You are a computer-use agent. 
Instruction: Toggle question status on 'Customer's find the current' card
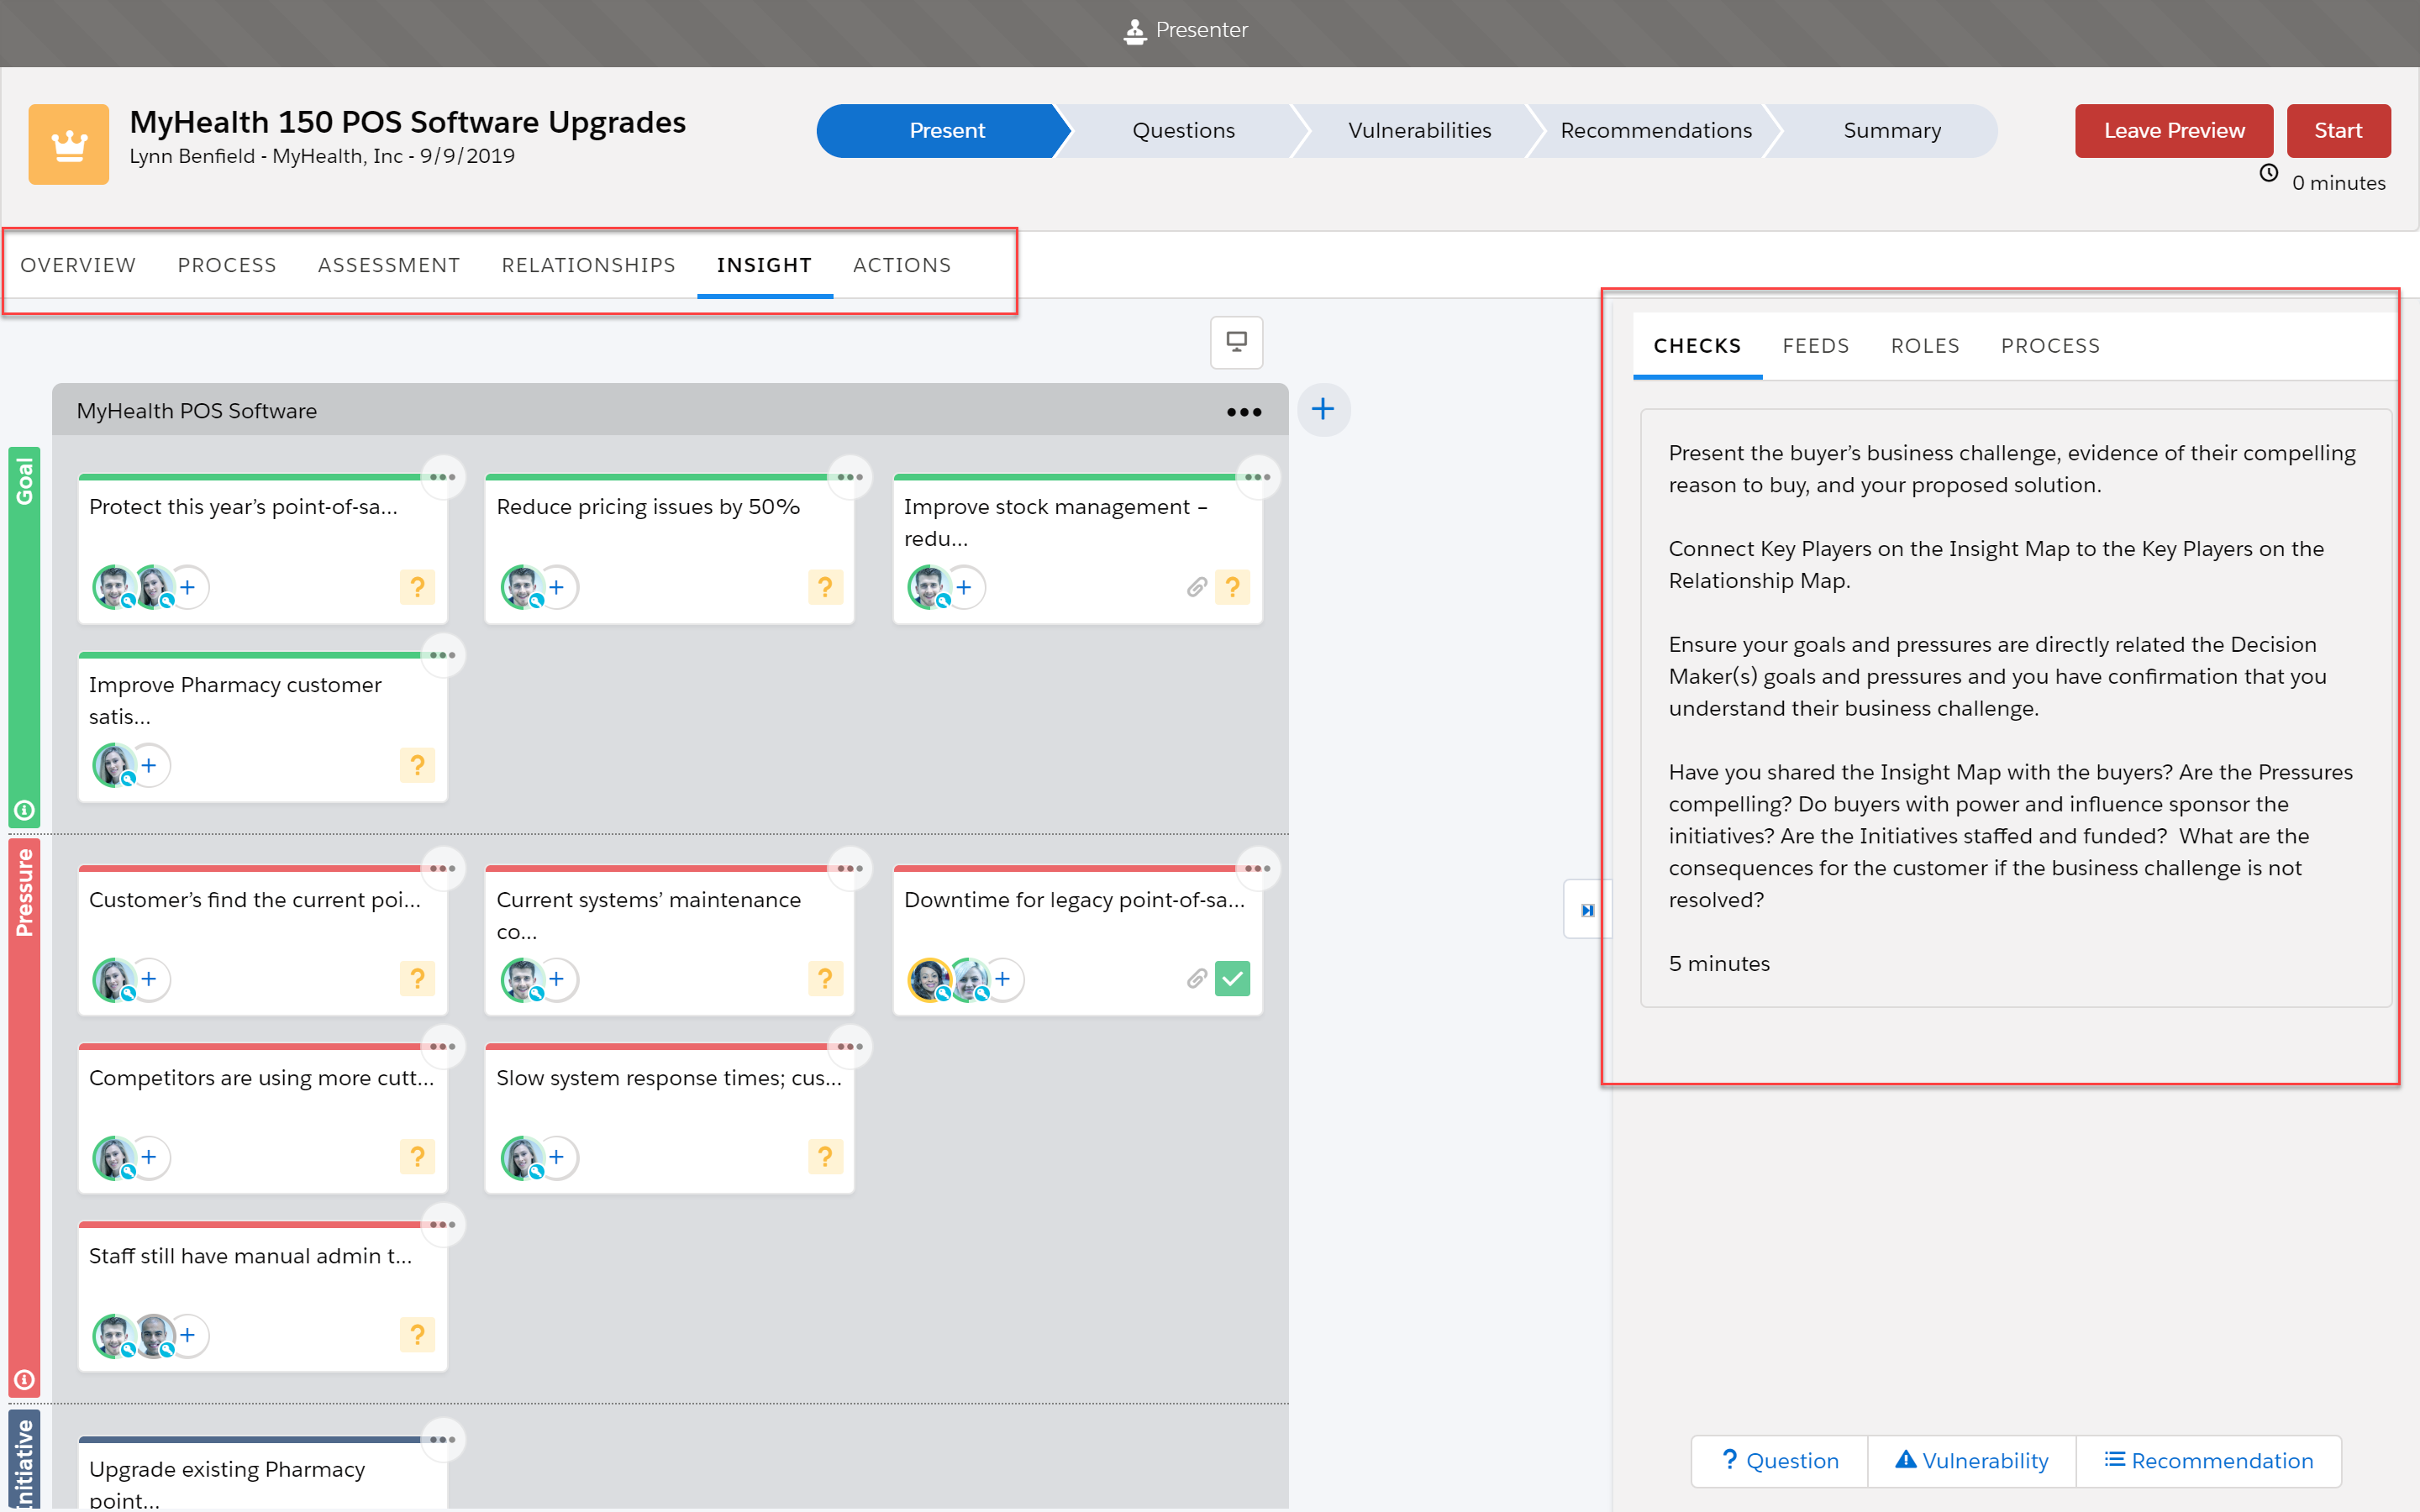(417, 978)
